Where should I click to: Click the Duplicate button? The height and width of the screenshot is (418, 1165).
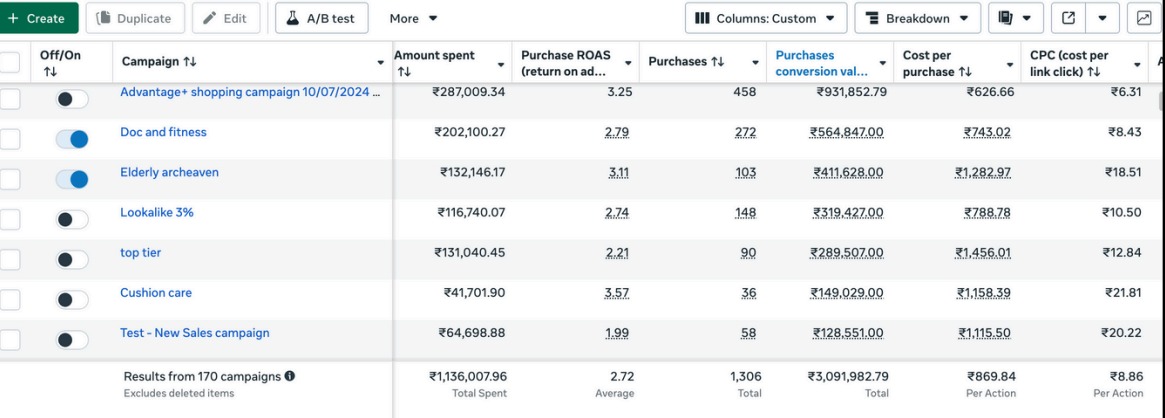134,18
